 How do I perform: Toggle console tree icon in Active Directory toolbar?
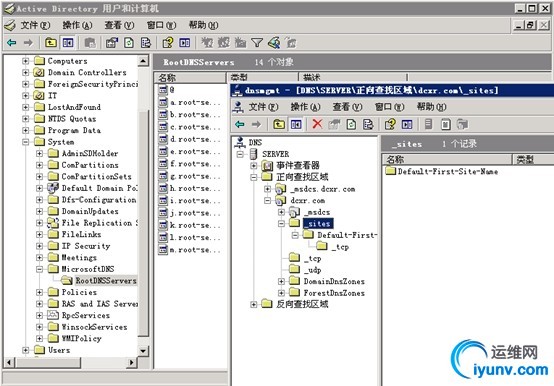click(68, 43)
